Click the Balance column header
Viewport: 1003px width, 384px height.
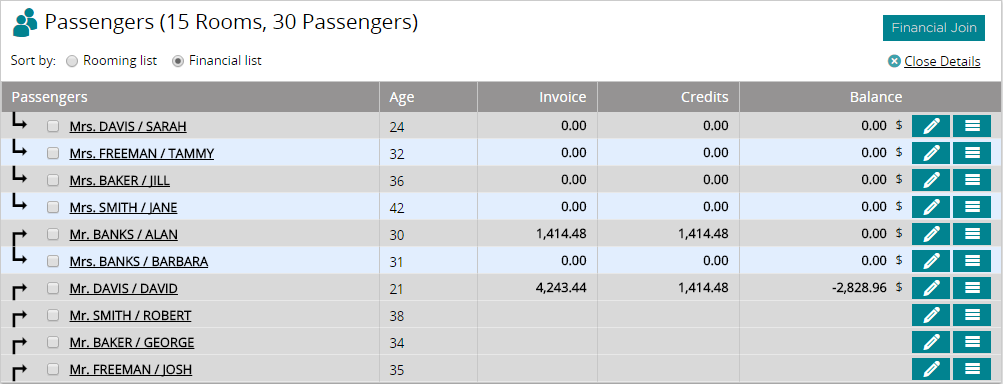point(876,97)
